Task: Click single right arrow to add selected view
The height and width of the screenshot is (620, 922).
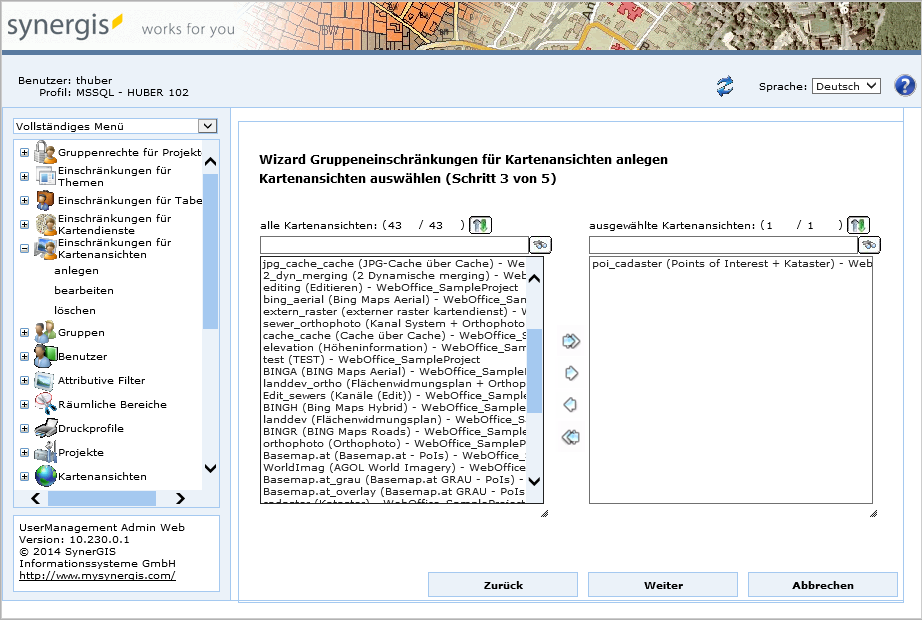Action: (x=571, y=374)
